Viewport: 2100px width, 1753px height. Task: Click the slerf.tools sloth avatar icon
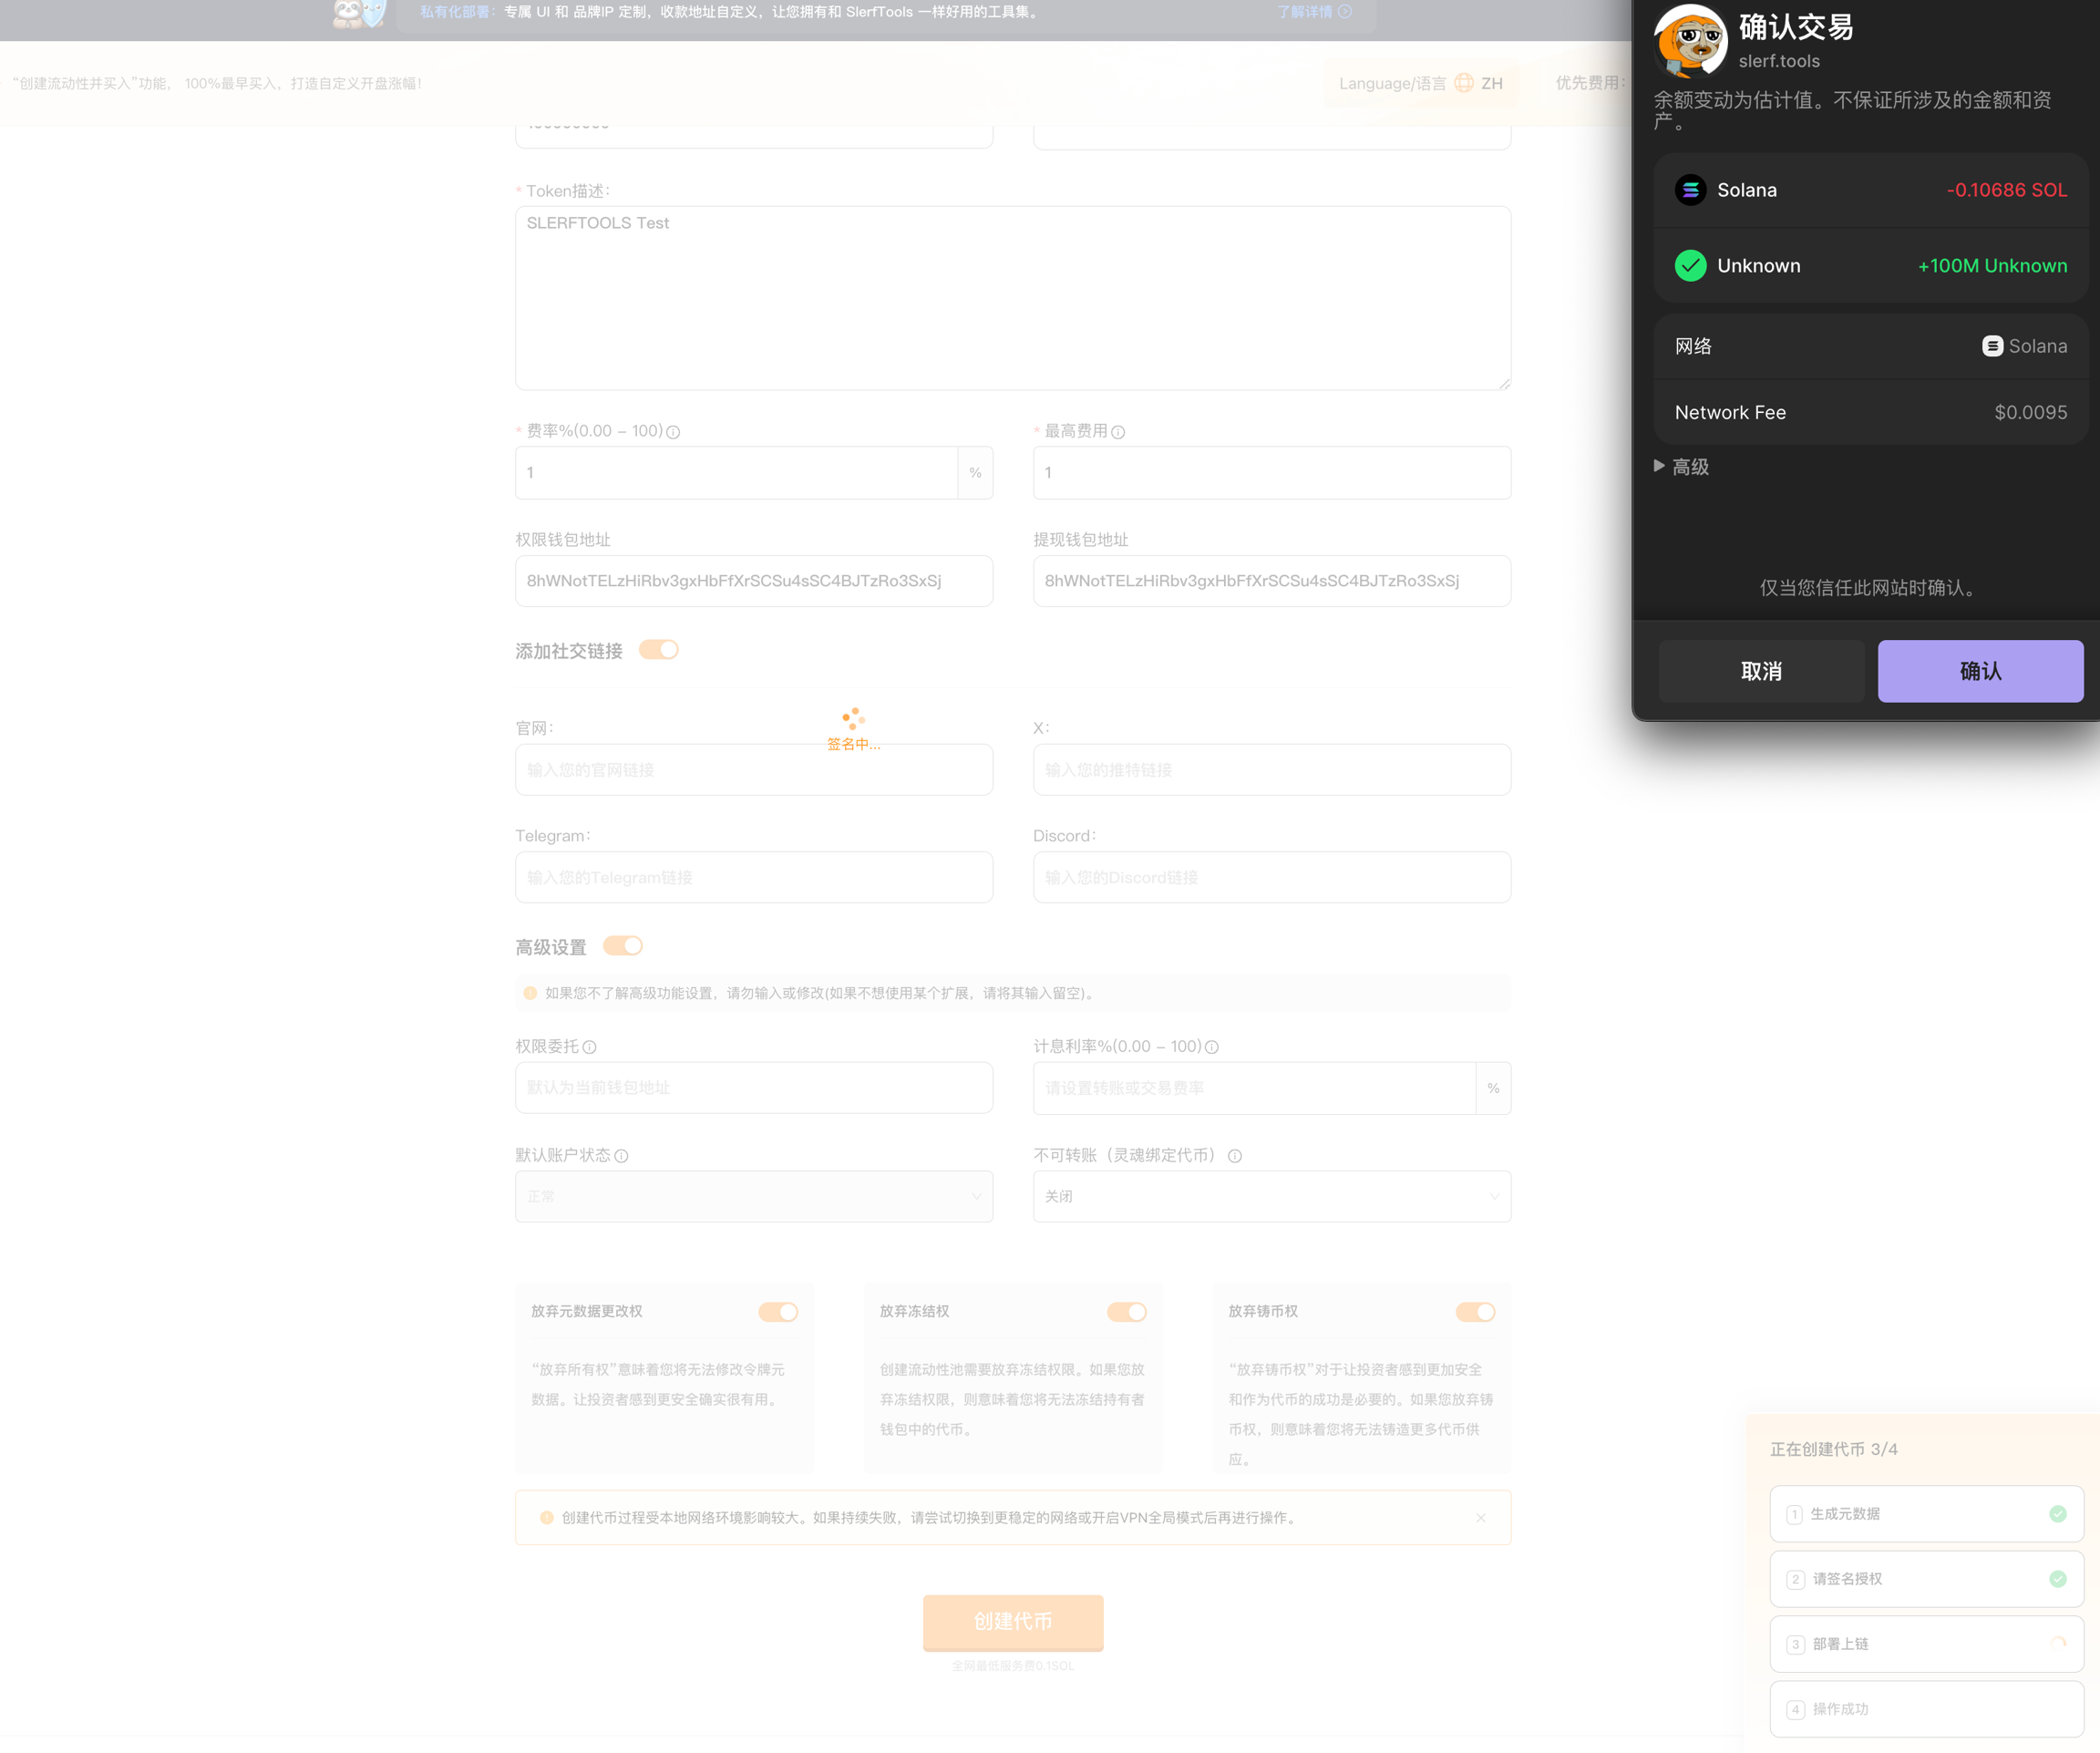pyautogui.click(x=1690, y=40)
